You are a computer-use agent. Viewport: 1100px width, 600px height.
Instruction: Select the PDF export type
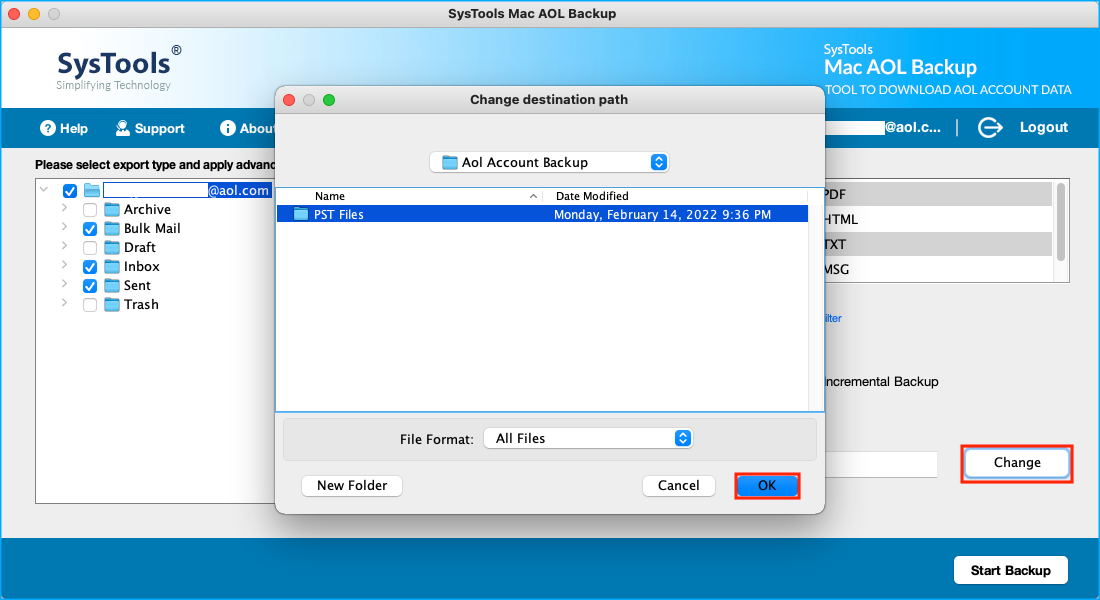(938, 194)
